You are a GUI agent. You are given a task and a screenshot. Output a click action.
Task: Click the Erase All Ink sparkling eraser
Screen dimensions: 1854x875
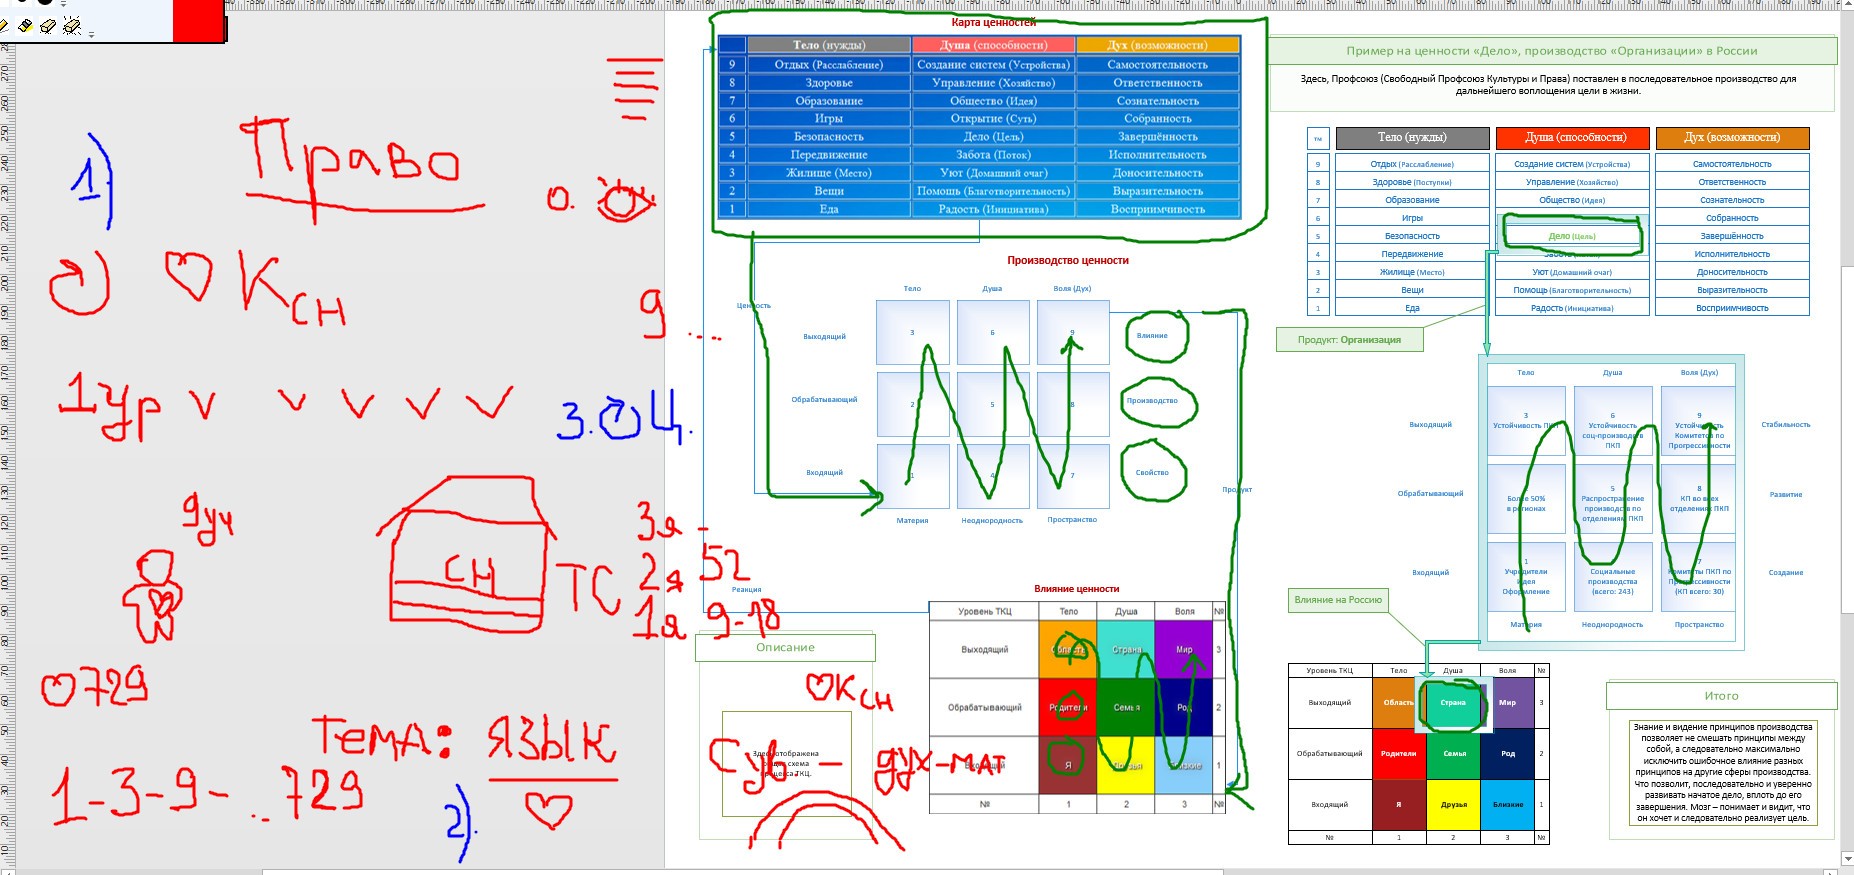pyautogui.click(x=72, y=26)
